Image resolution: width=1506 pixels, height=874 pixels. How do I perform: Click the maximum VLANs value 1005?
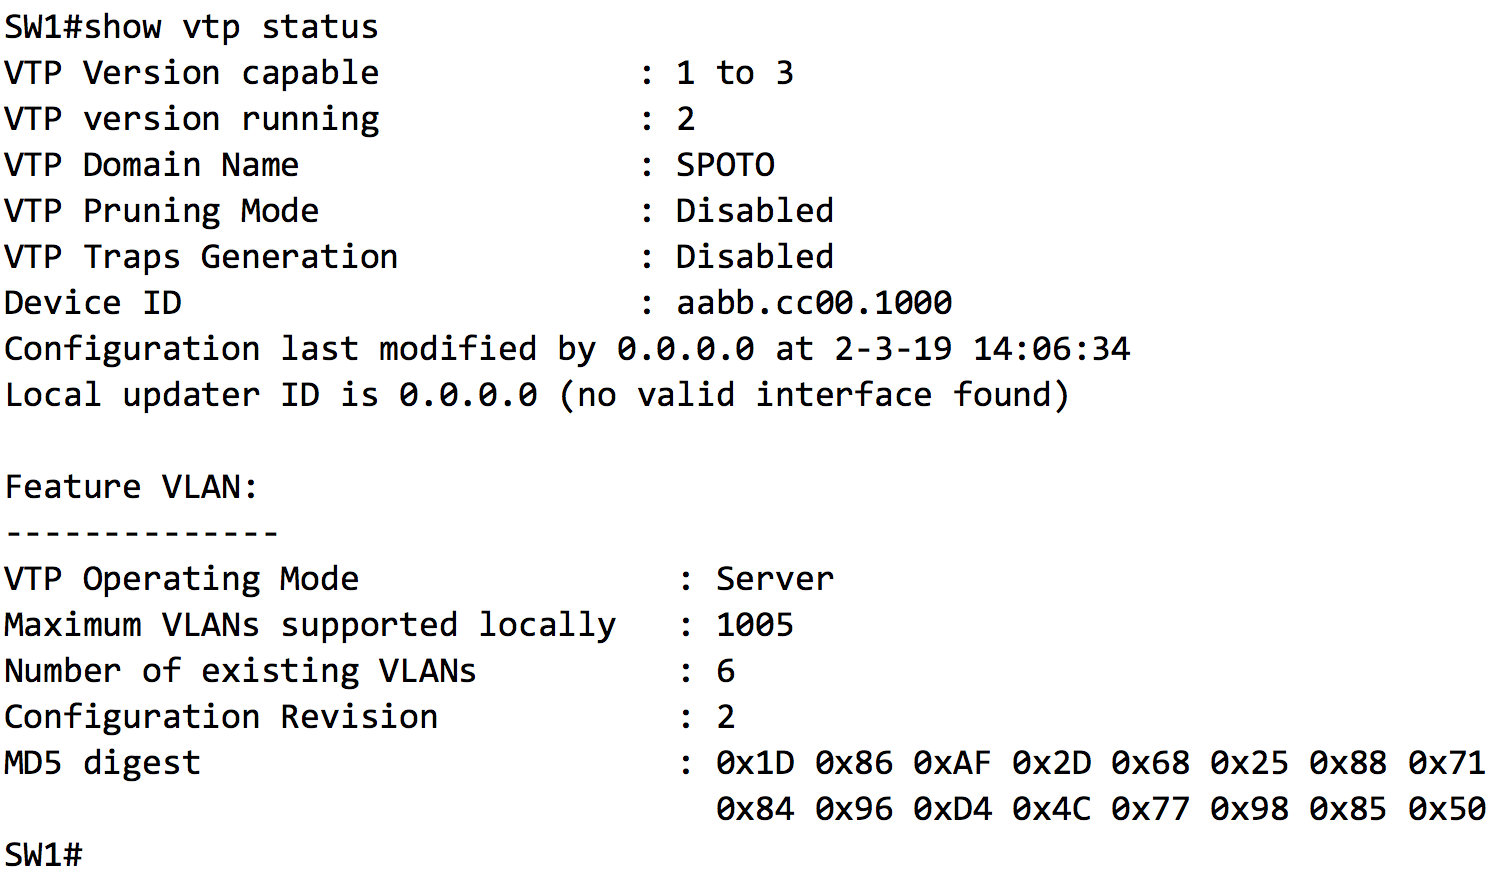click(x=754, y=625)
